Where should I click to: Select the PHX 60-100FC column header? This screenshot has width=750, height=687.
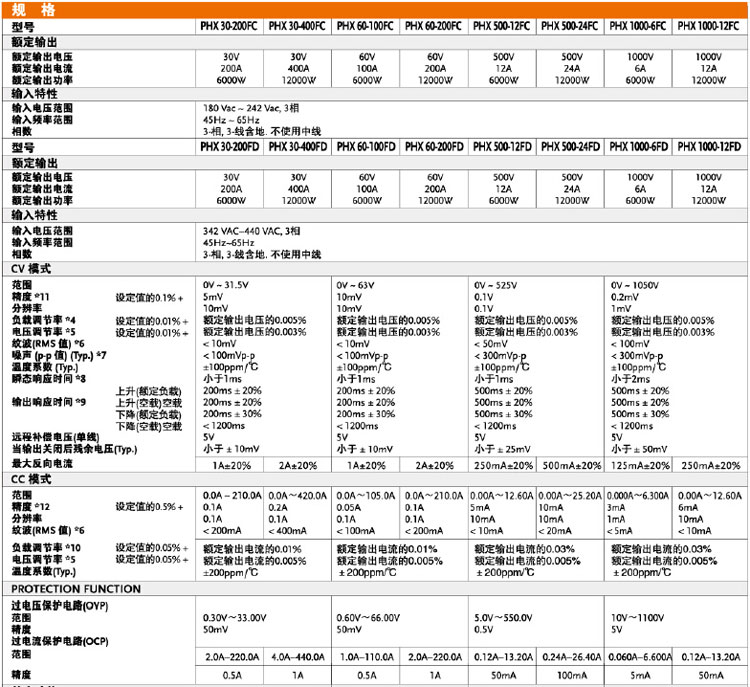tap(367, 25)
